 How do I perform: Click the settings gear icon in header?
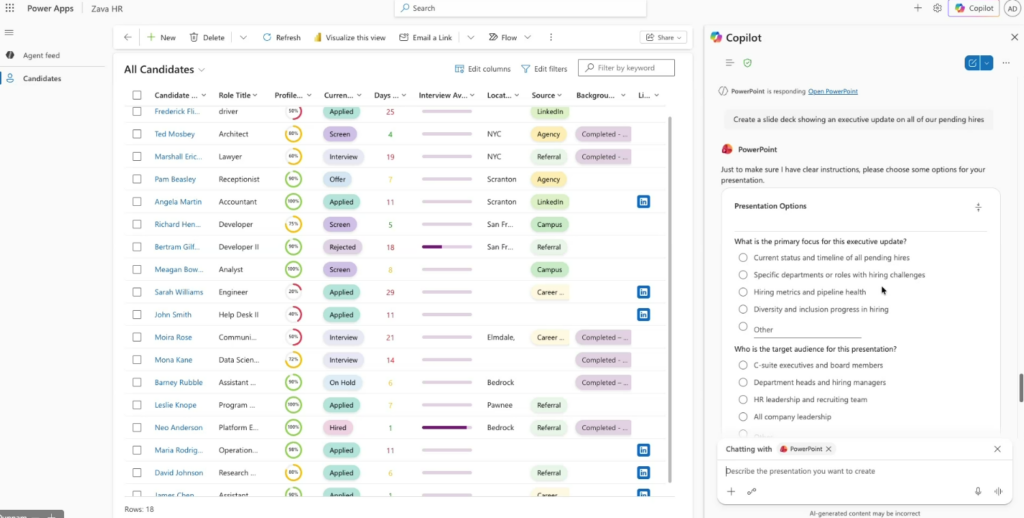tap(937, 8)
